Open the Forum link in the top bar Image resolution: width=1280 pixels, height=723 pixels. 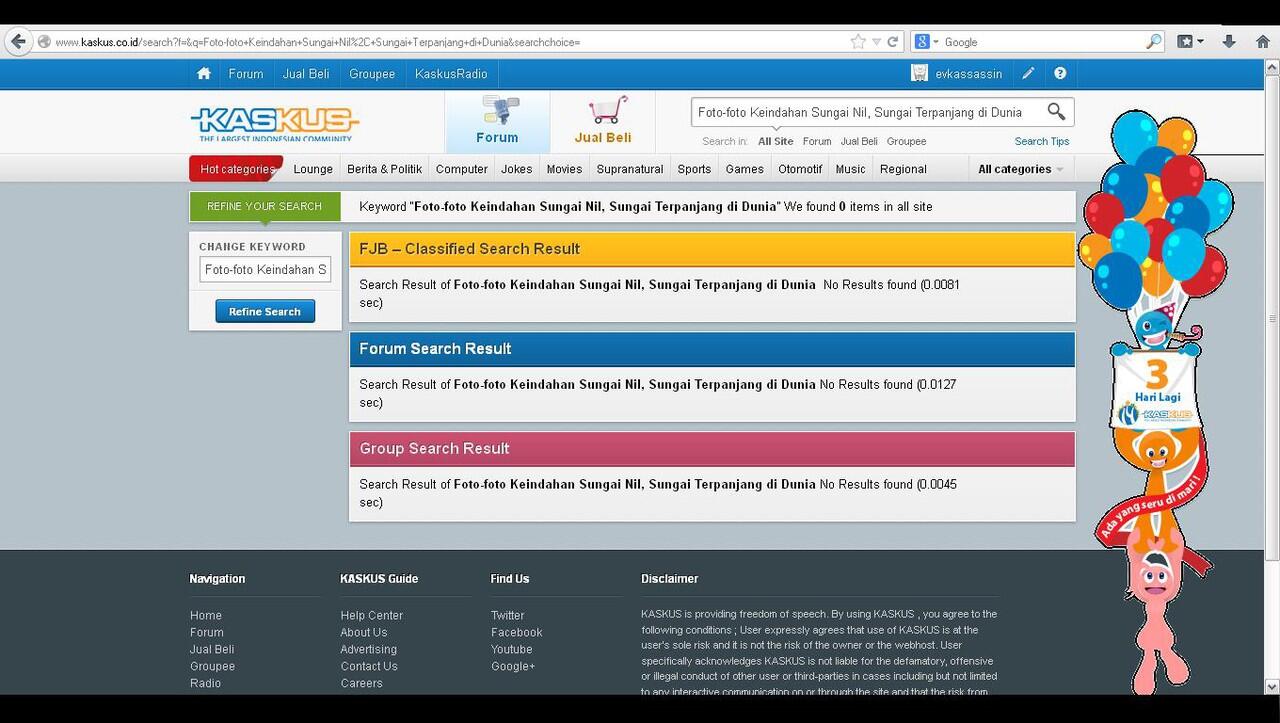click(x=246, y=74)
